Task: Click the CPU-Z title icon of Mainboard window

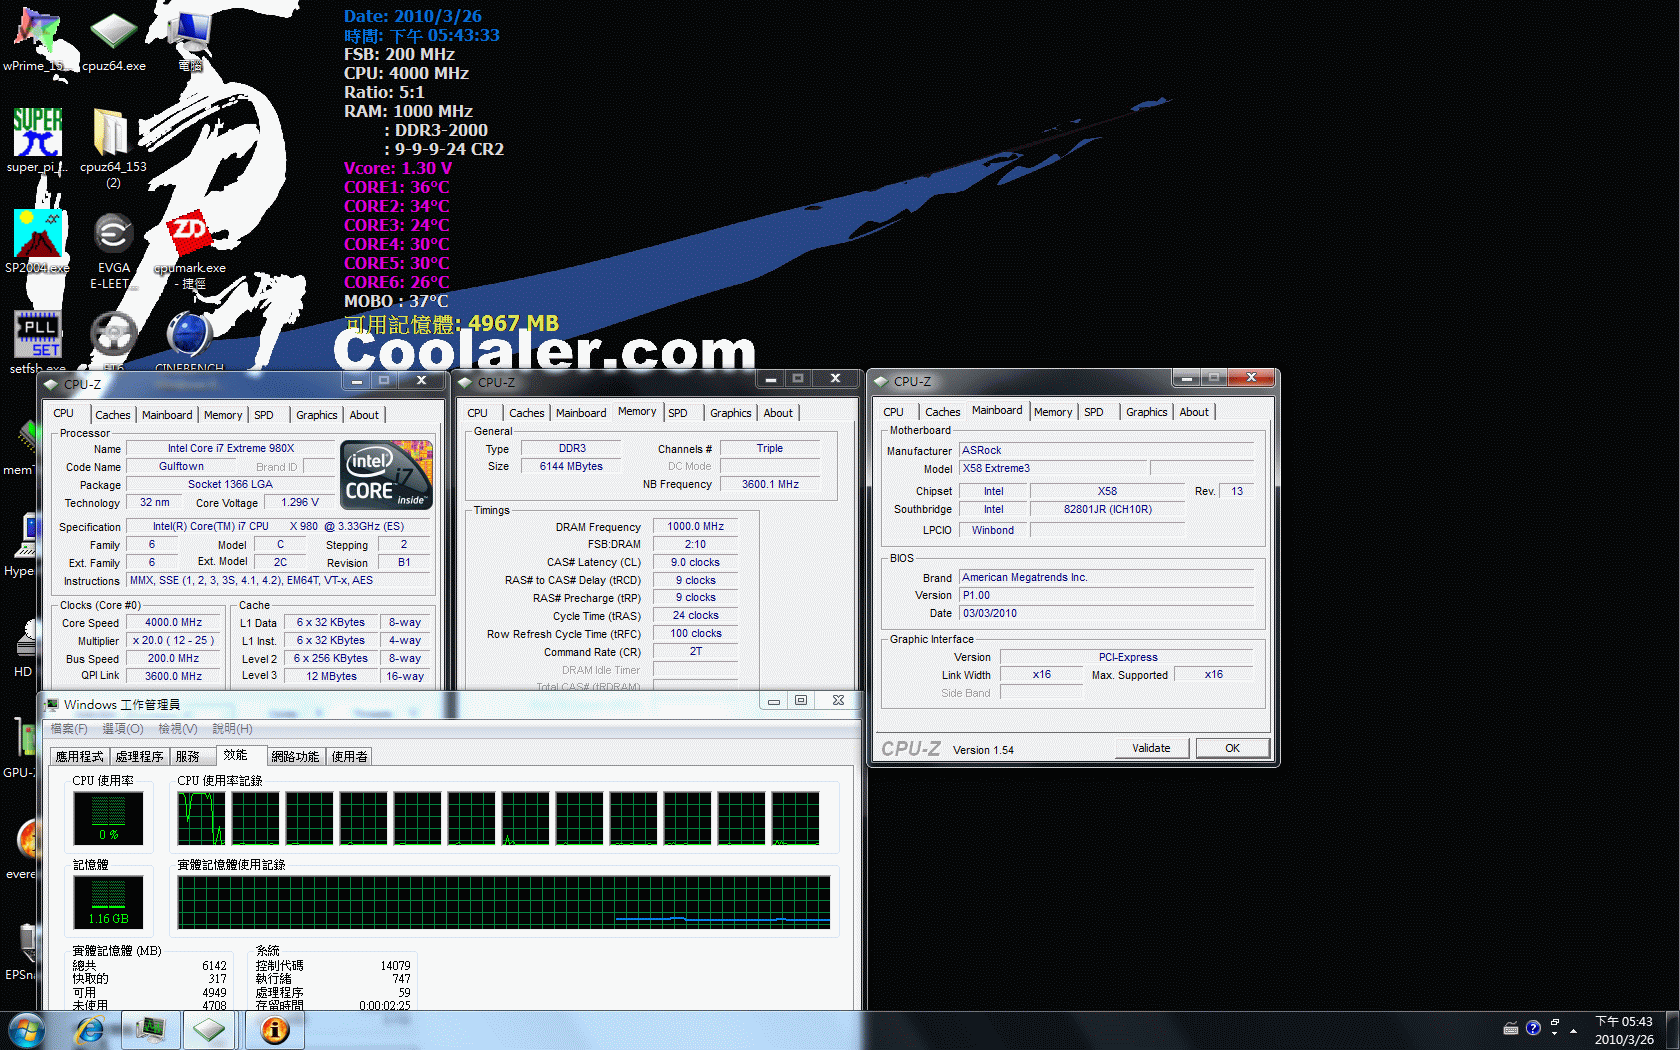Action: [881, 382]
